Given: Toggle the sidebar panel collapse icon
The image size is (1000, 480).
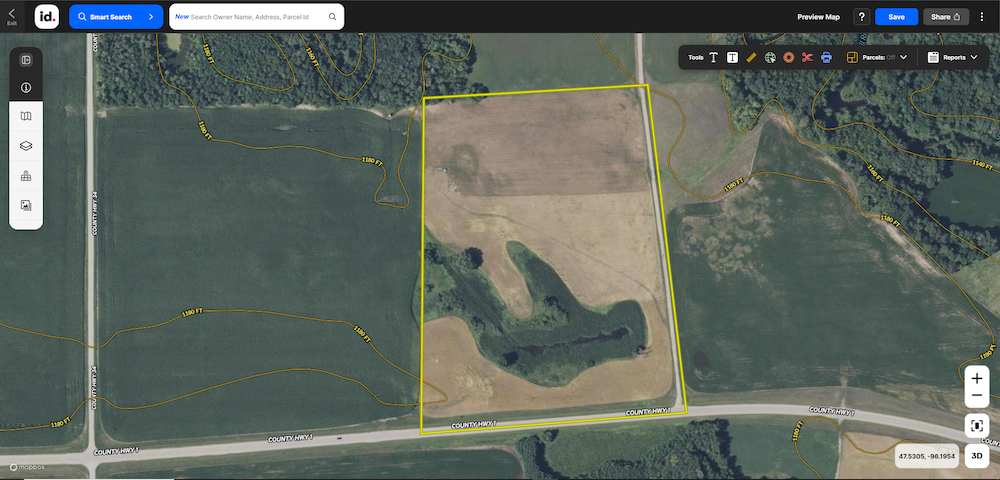Looking at the screenshot, I should point(26,60).
